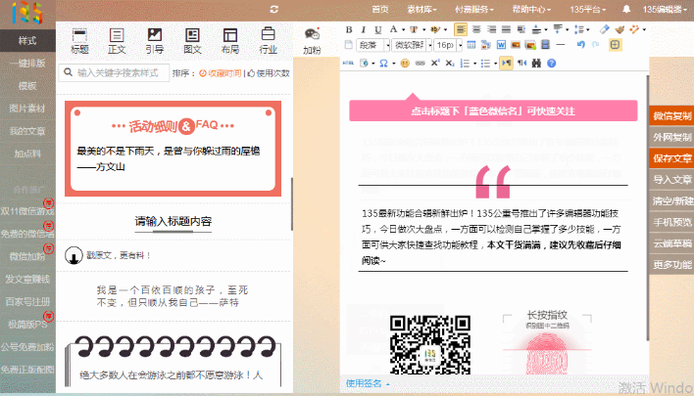Insert a table using the table icon
Image resolution: width=694 pixels, height=396 pixels.
471,45
